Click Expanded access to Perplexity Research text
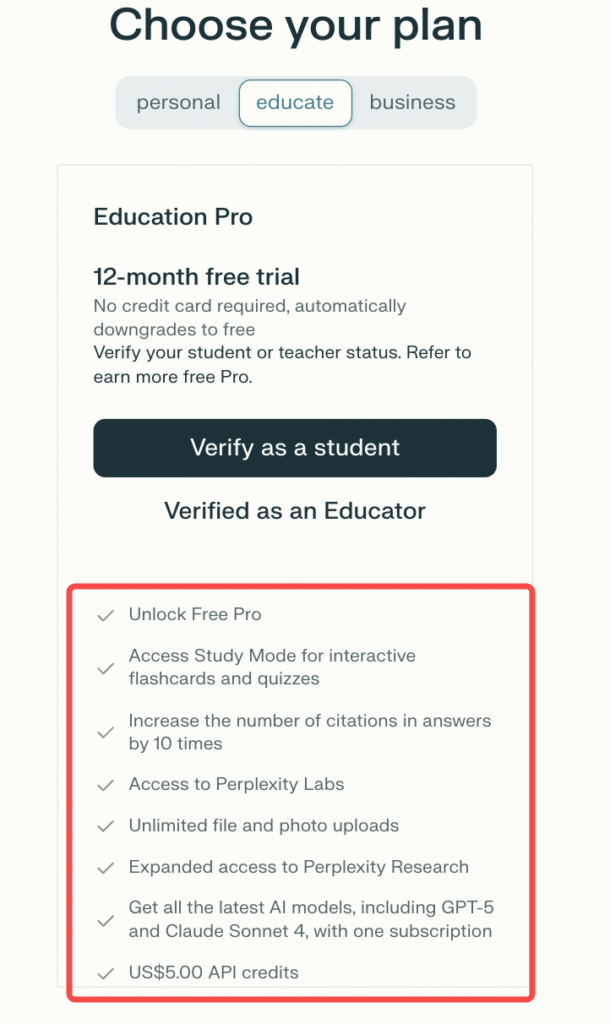The image size is (610, 1024). point(298,867)
